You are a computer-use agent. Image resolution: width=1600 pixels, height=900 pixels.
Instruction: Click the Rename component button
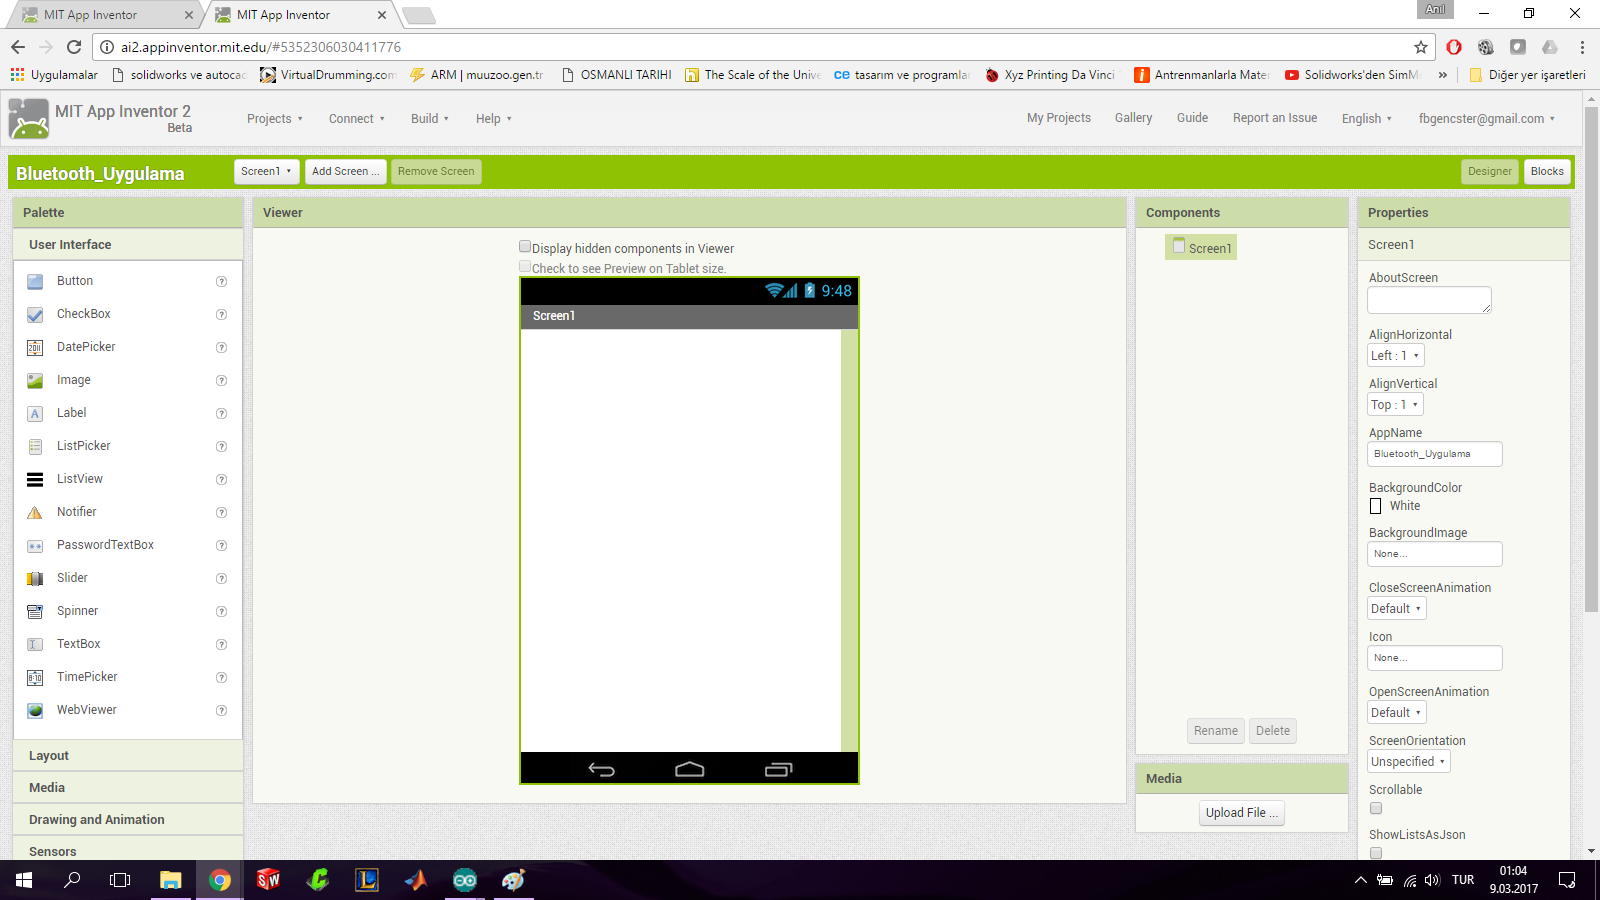[x=1216, y=731]
